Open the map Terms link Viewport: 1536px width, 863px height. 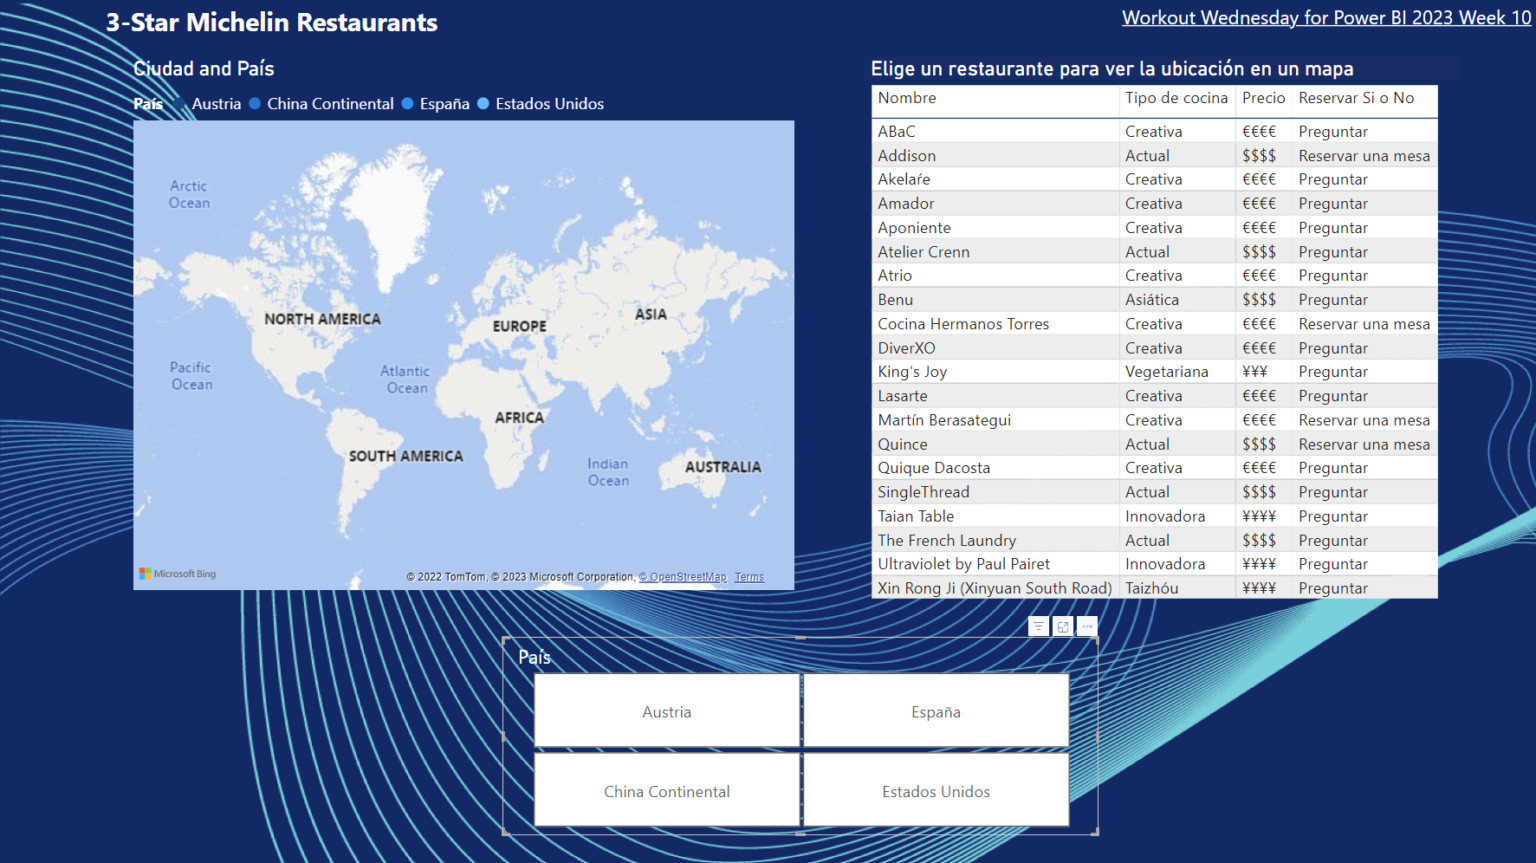click(x=749, y=576)
